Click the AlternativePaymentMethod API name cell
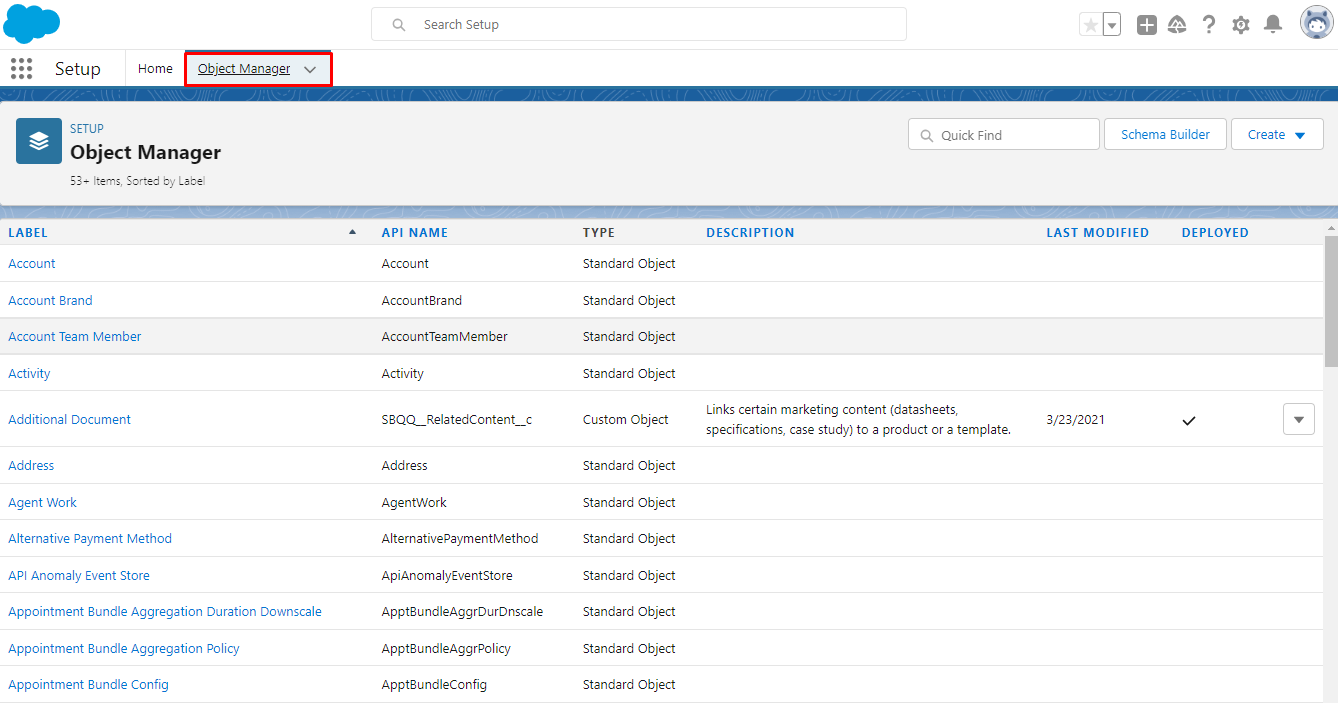The width and height of the screenshot is (1338, 703). tap(460, 539)
